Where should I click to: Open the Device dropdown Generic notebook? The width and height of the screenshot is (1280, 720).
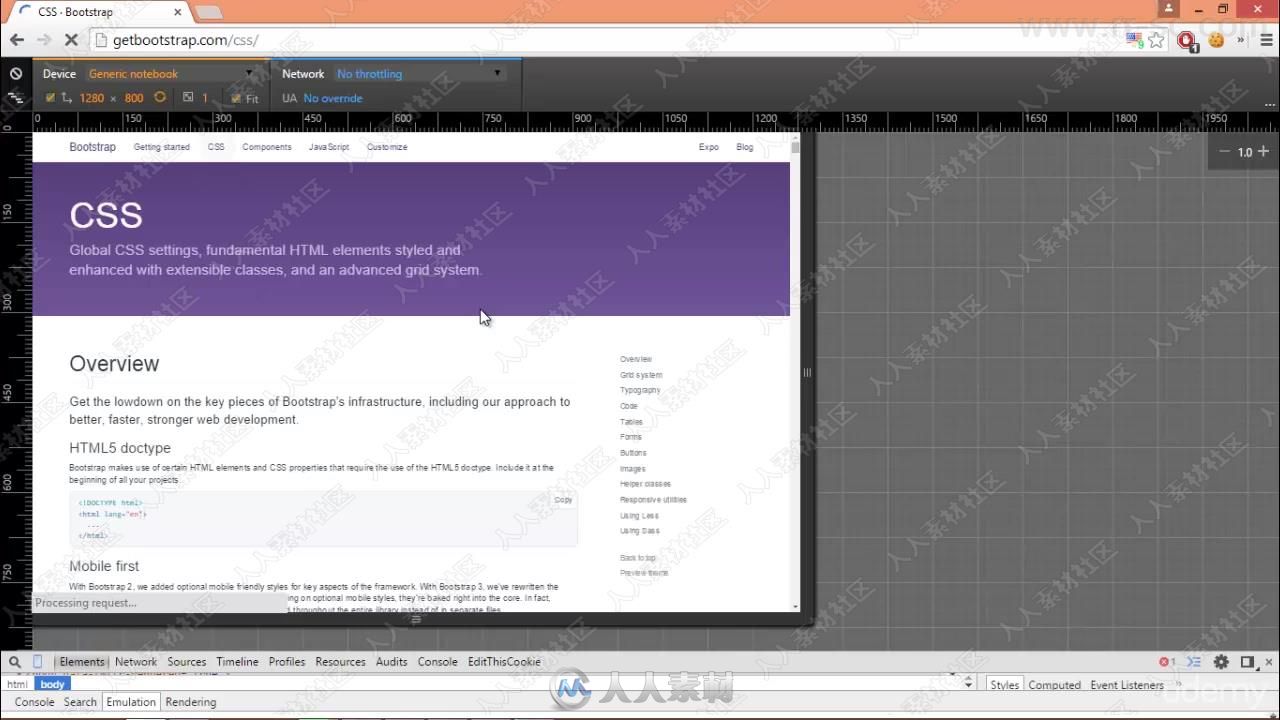pyautogui.click(x=170, y=74)
